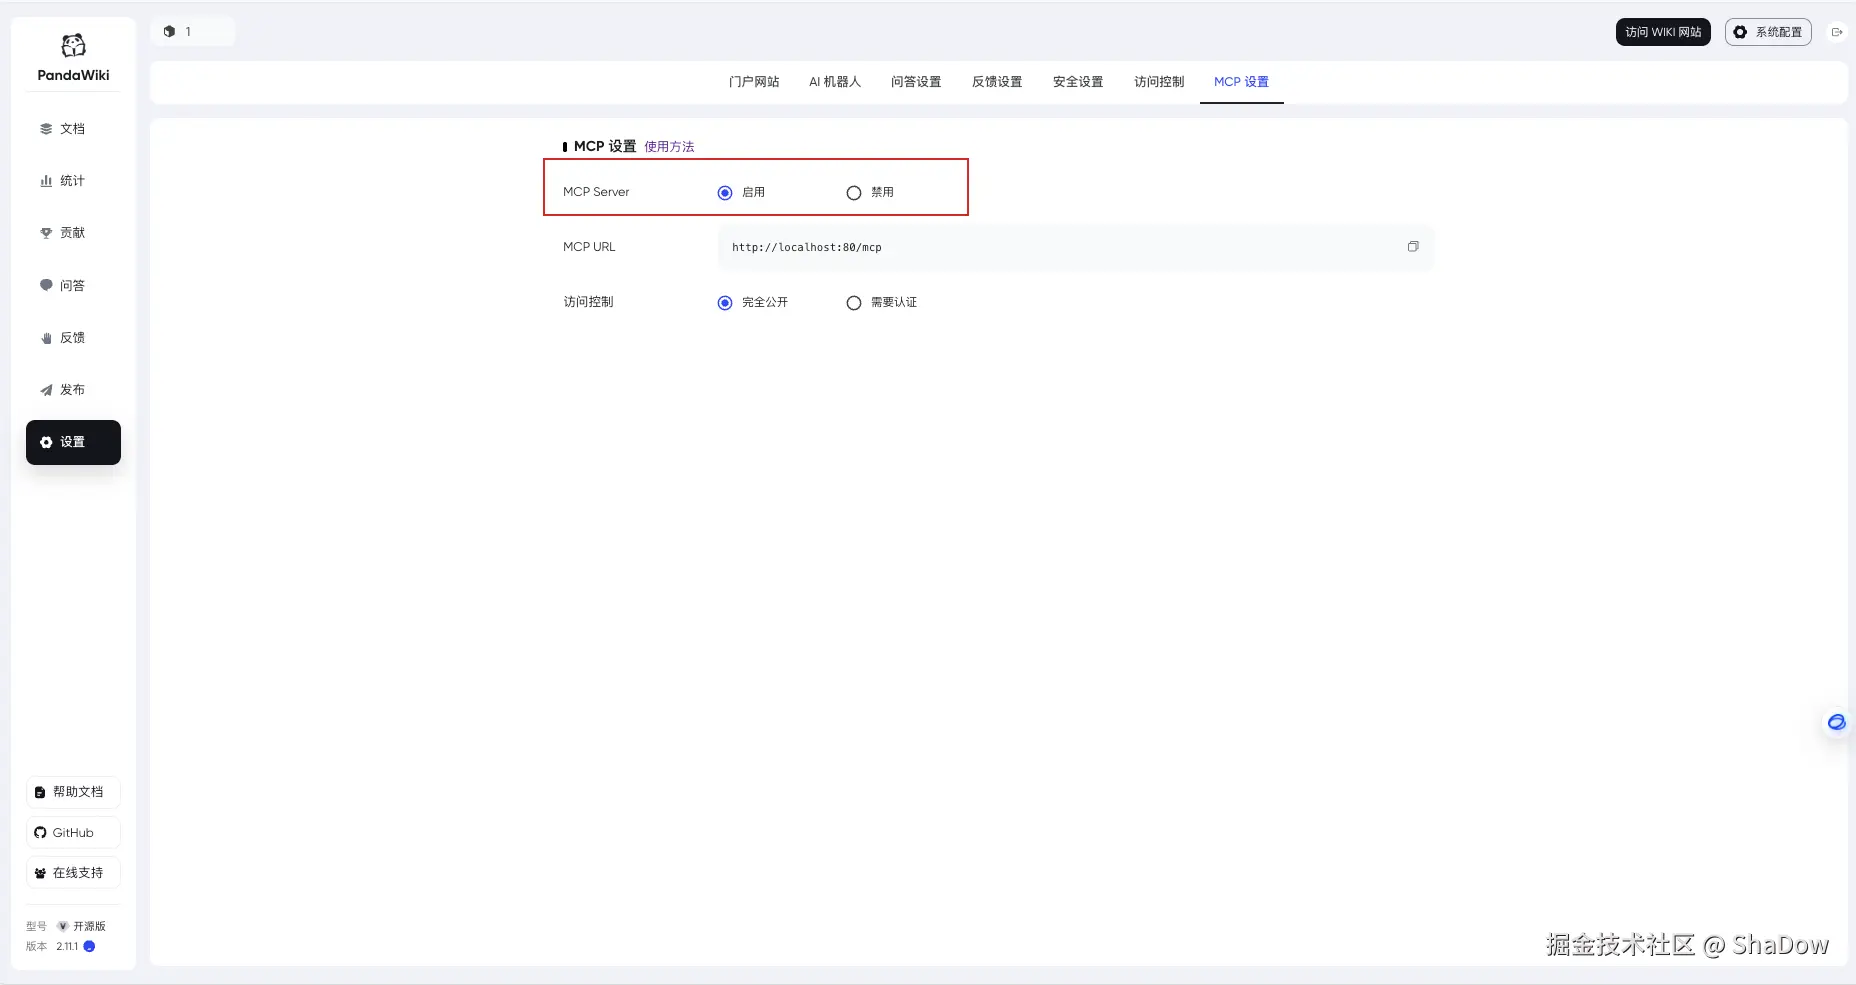Switch to the 反馈设置 tab

[997, 82]
